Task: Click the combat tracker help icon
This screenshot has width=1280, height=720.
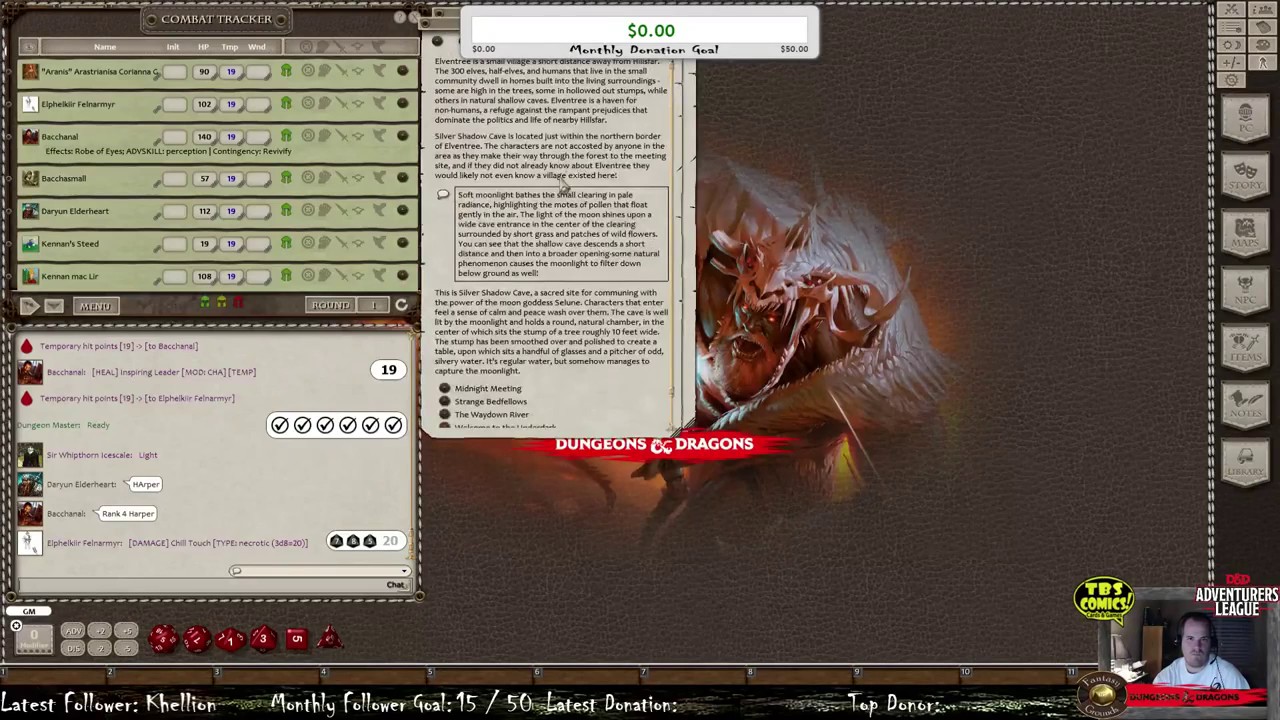Action: (400, 17)
